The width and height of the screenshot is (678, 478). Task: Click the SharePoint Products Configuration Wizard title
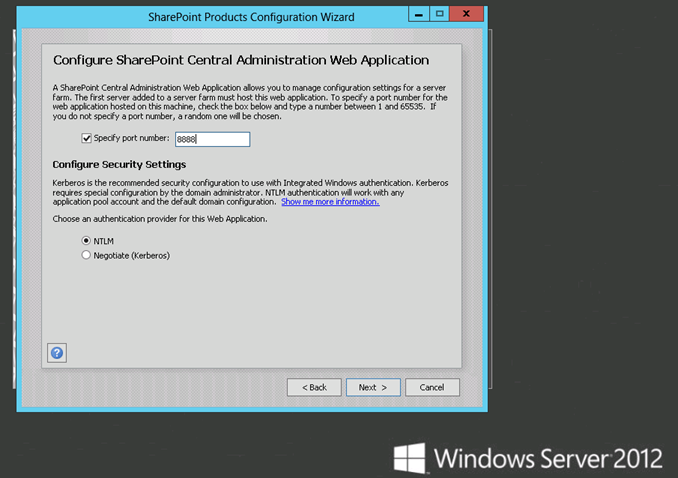(251, 17)
